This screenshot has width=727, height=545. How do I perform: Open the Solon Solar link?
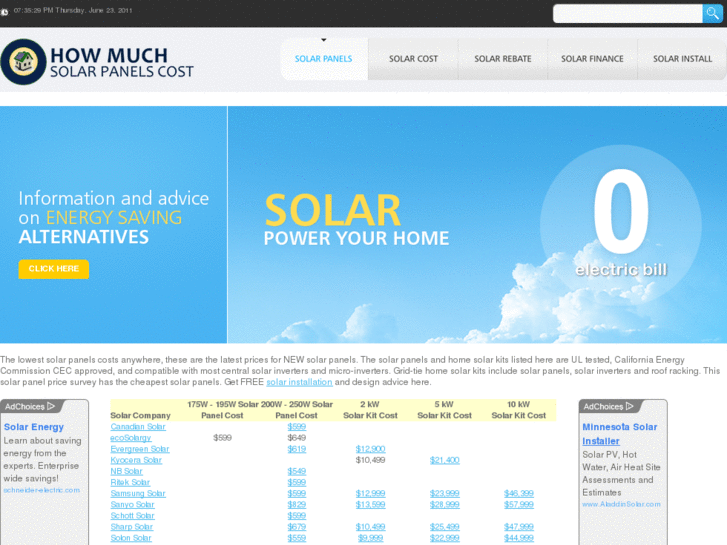[131, 538]
